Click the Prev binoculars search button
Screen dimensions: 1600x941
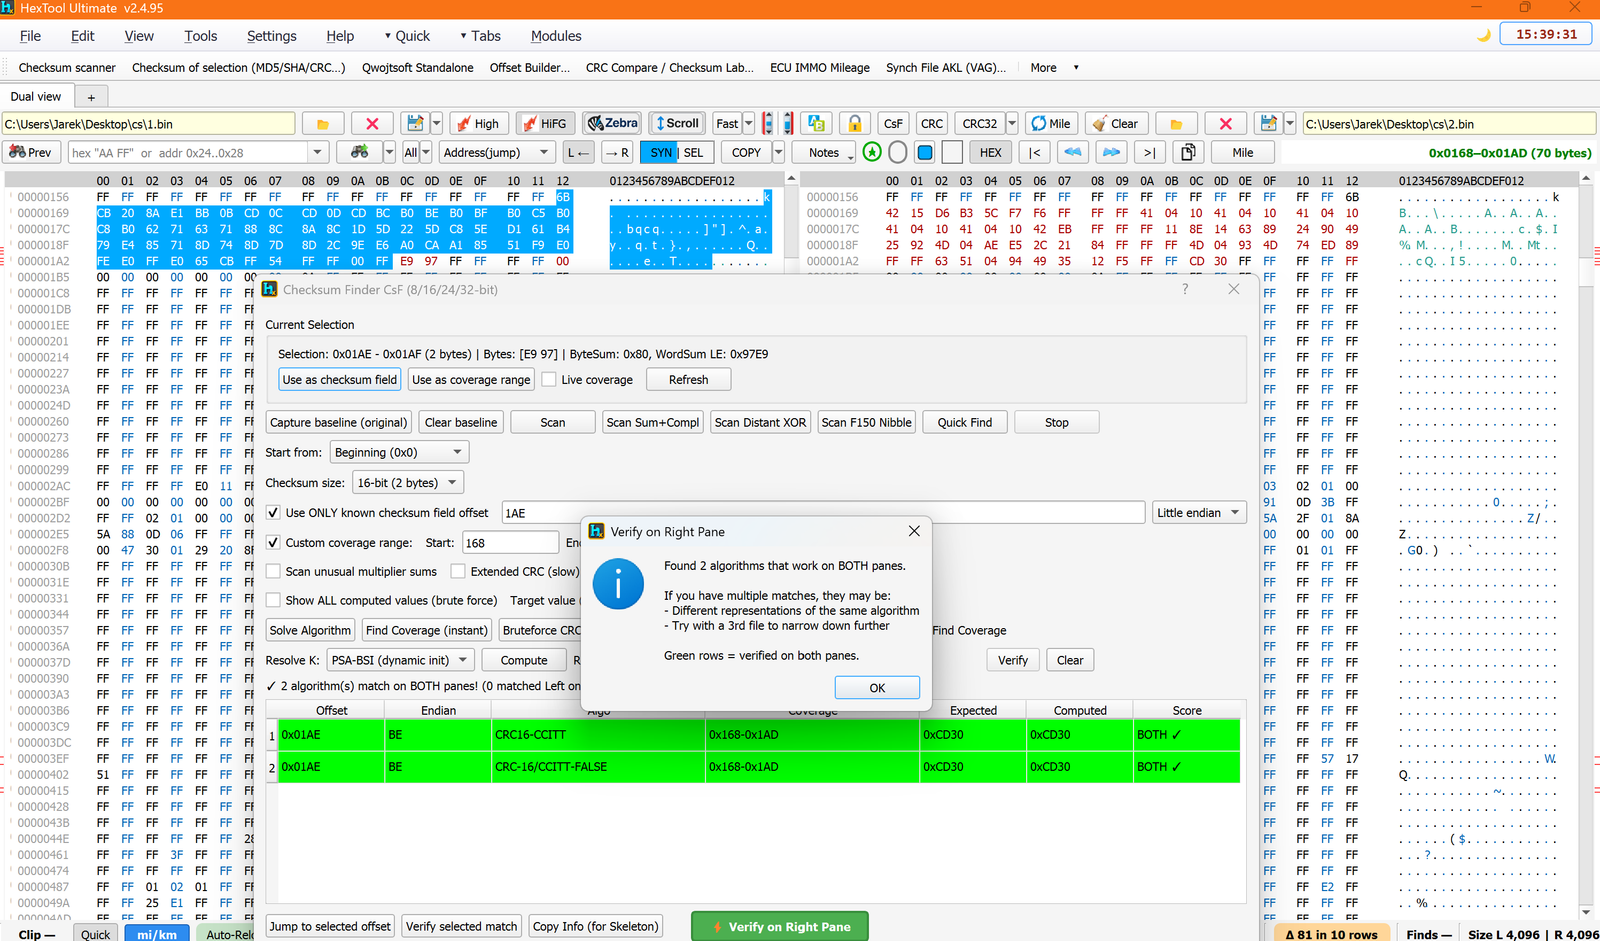click(31, 152)
